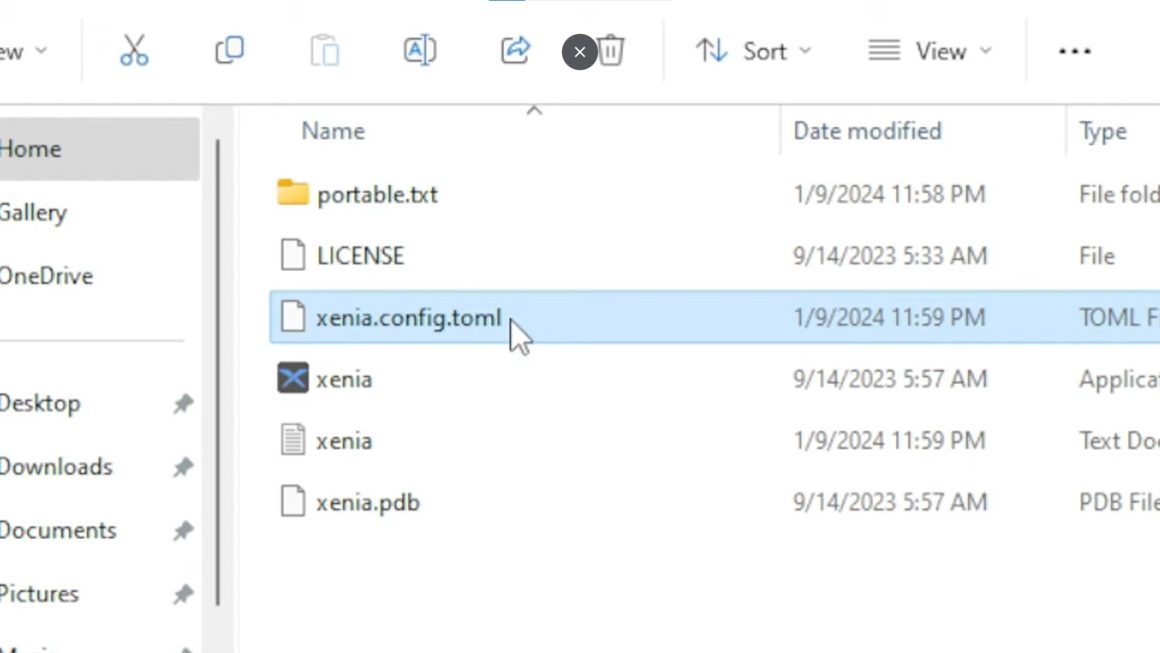Open Gallery in the sidebar
Screen dimensions: 1160x653
tap(33, 212)
